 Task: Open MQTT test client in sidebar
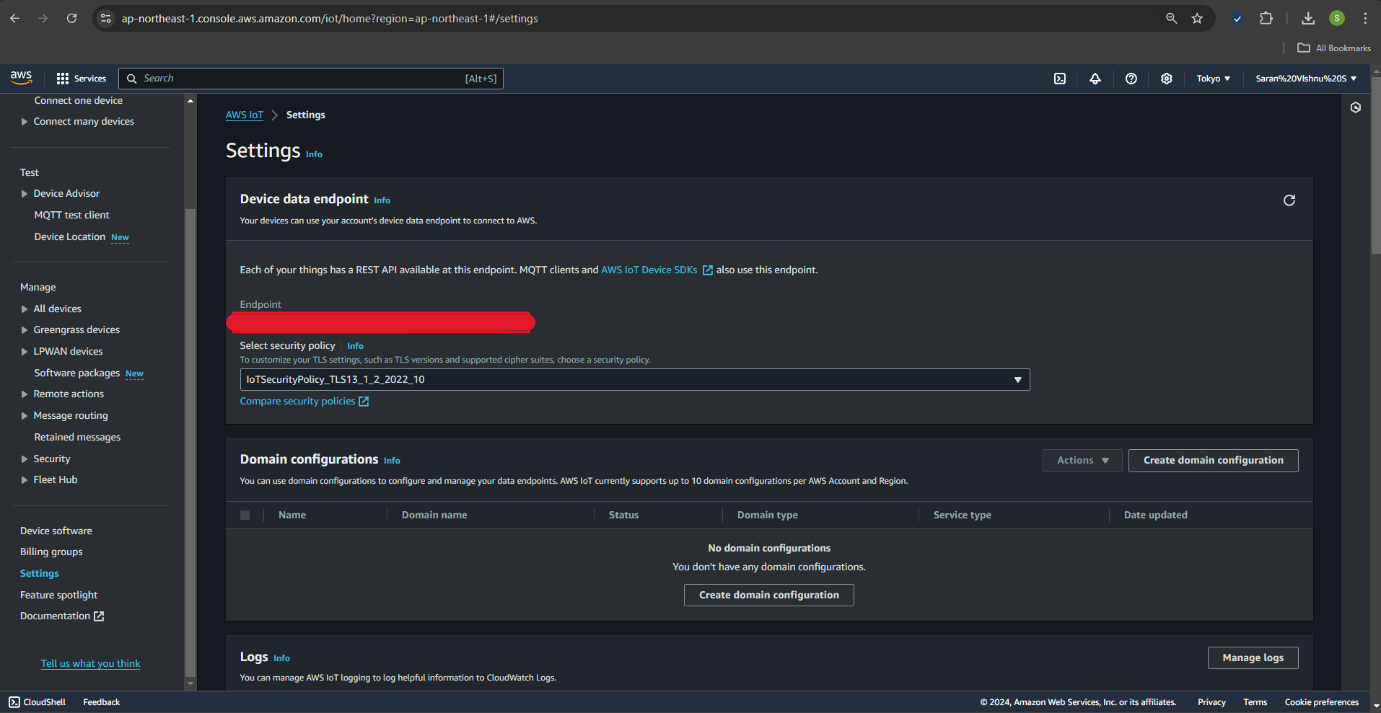[71, 215]
